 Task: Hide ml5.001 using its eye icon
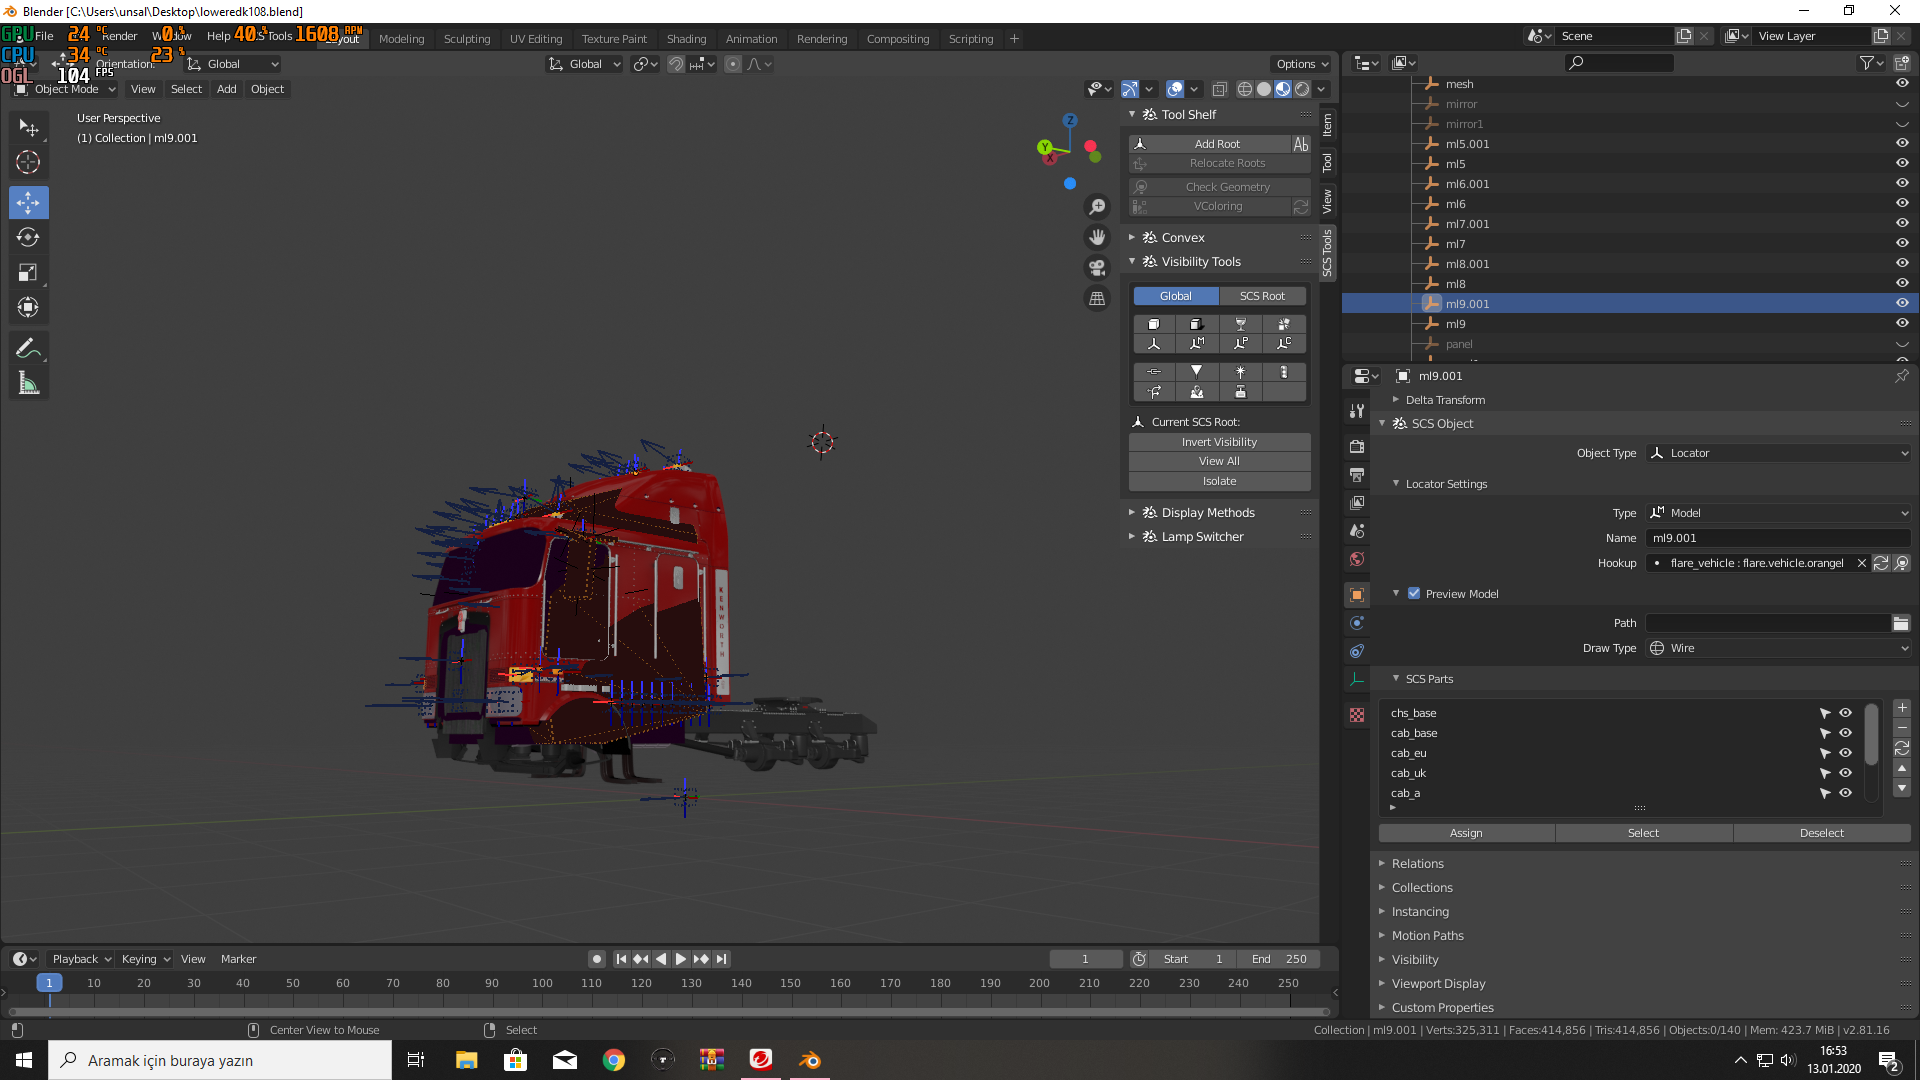pos(1902,144)
